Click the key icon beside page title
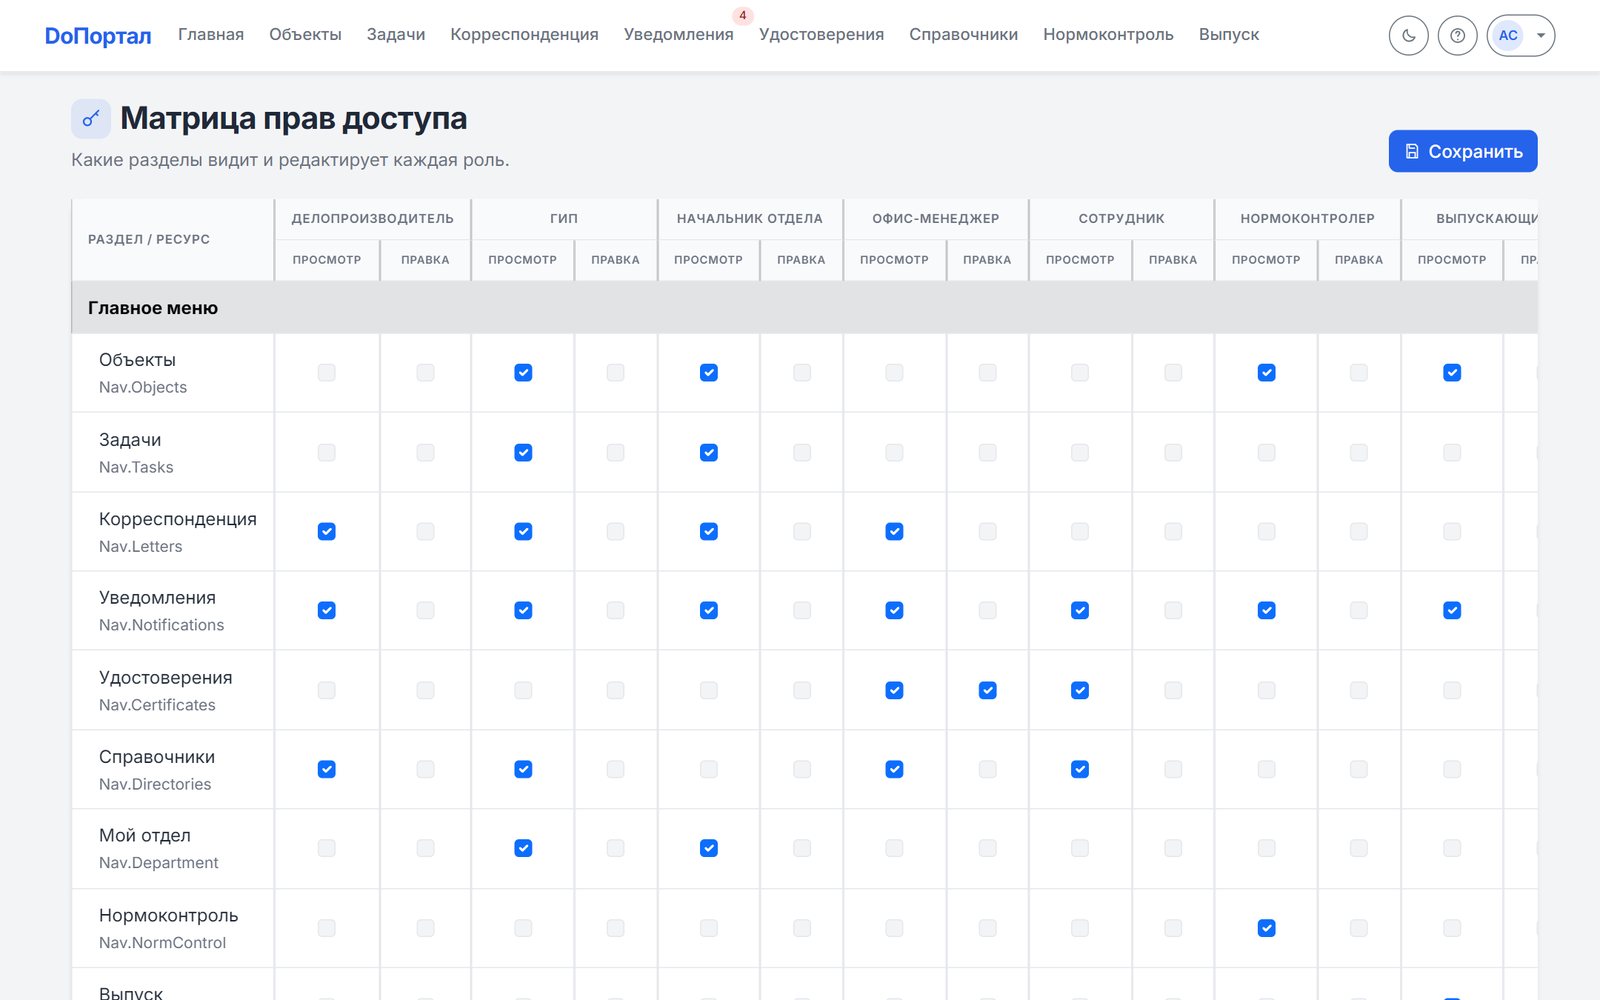 91,119
